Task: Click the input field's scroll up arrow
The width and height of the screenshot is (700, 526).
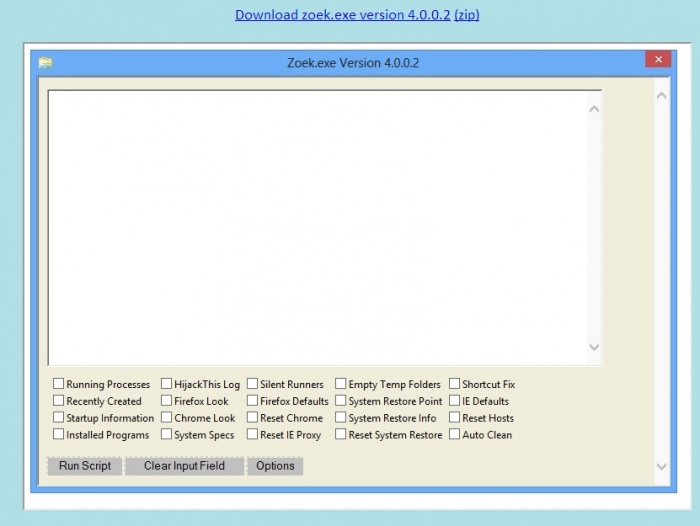Action: [x=594, y=109]
